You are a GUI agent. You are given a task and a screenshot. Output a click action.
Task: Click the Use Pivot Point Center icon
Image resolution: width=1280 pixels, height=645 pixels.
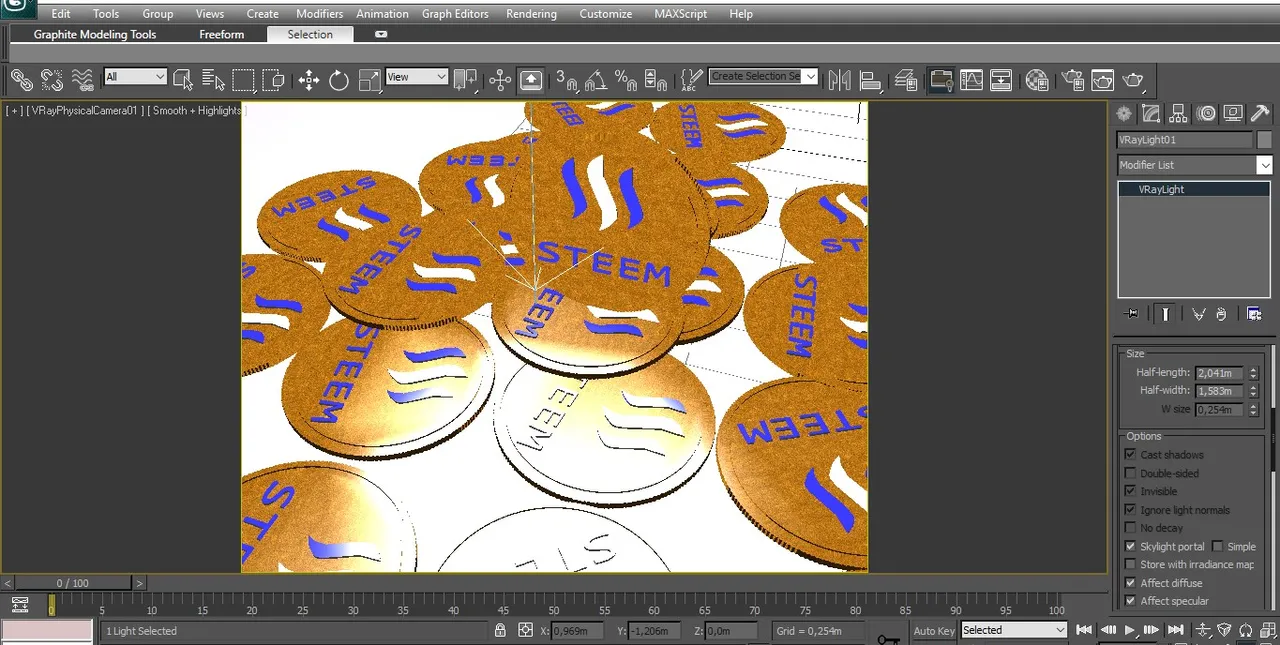click(465, 79)
